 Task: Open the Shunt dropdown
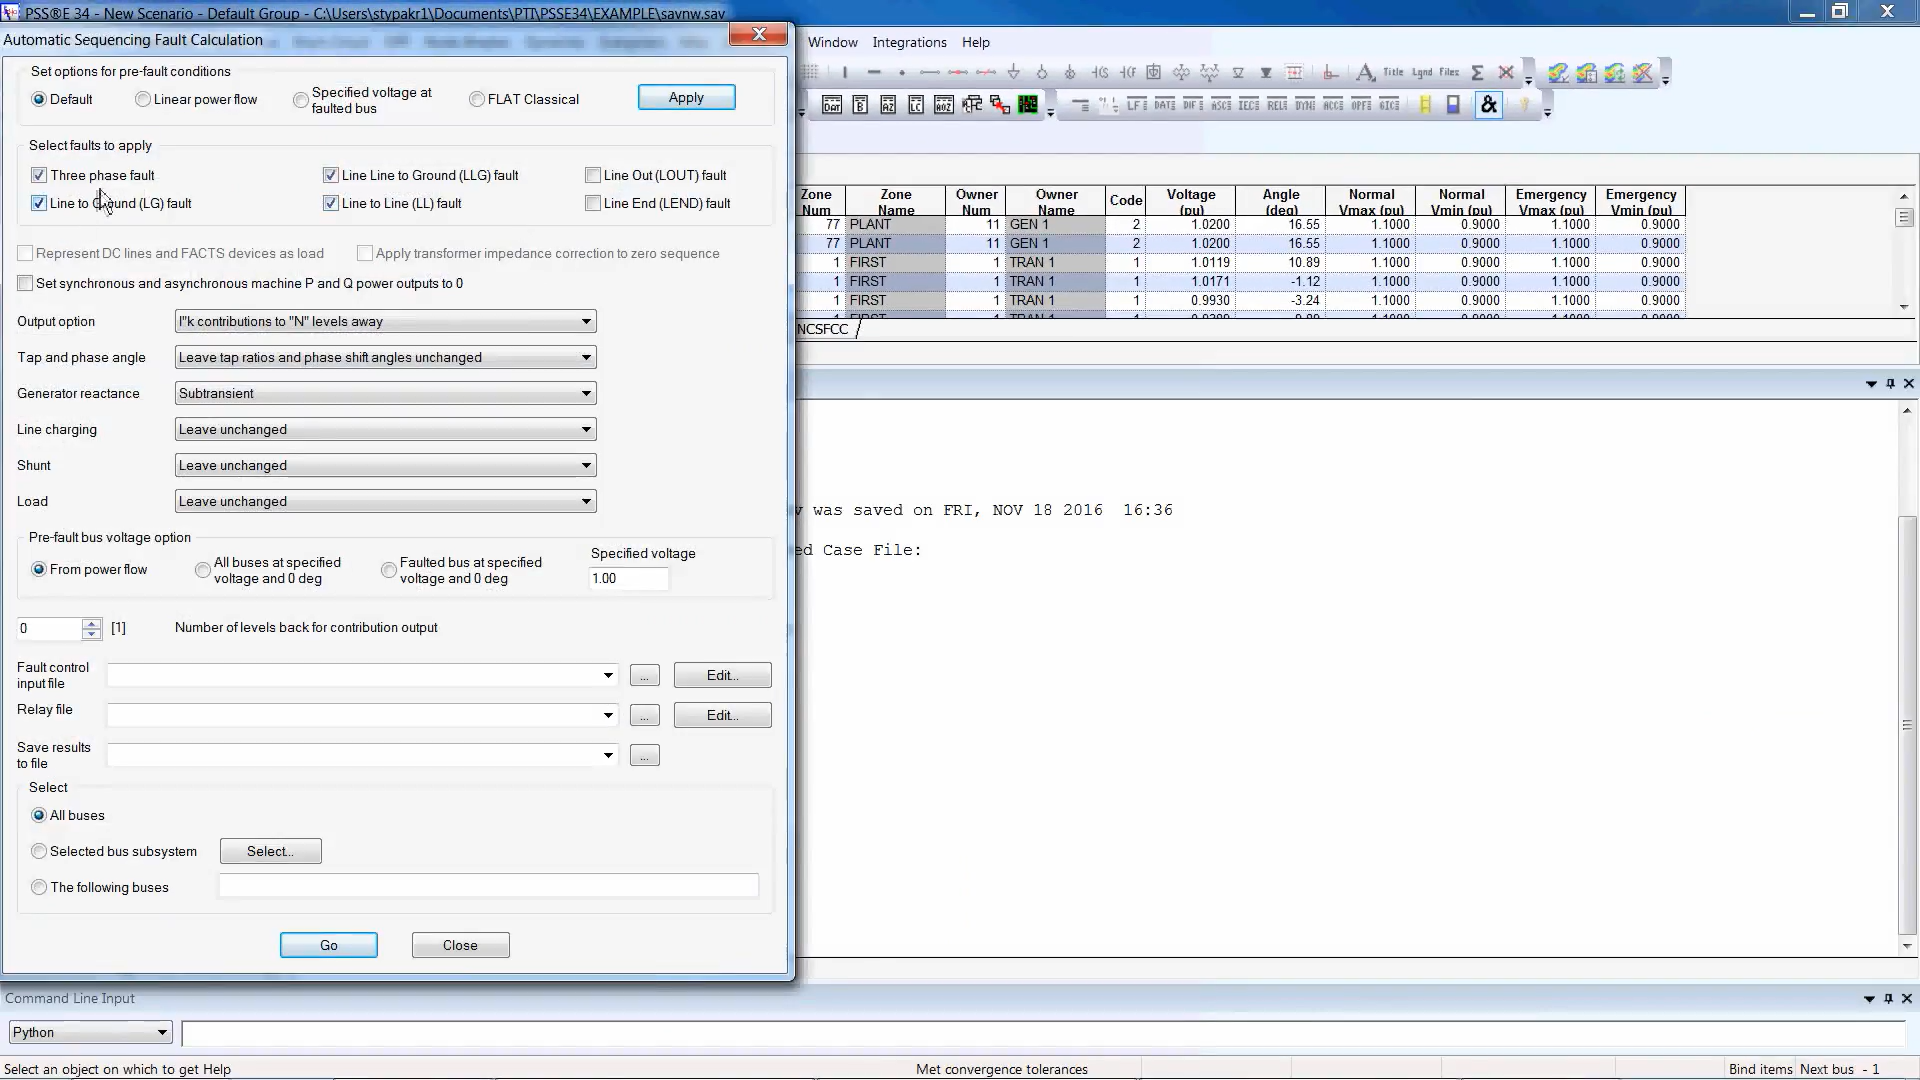pos(385,465)
